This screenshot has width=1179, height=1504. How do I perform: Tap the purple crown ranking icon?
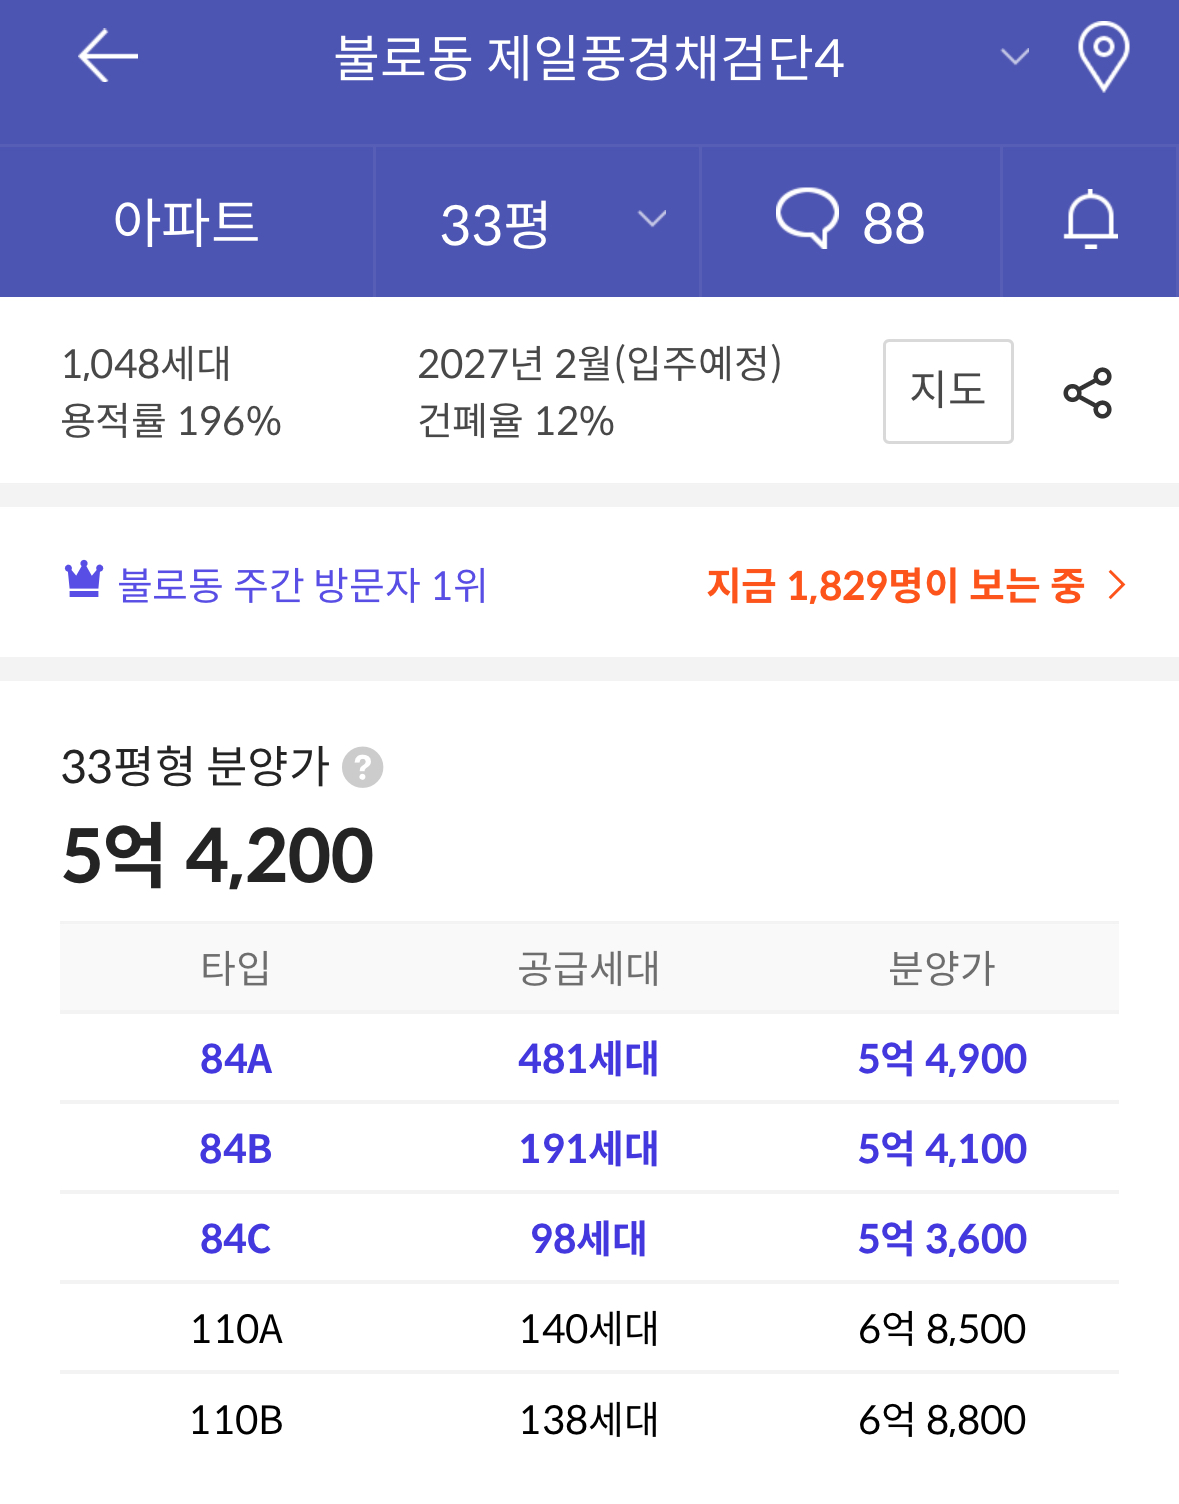pyautogui.click(x=84, y=580)
